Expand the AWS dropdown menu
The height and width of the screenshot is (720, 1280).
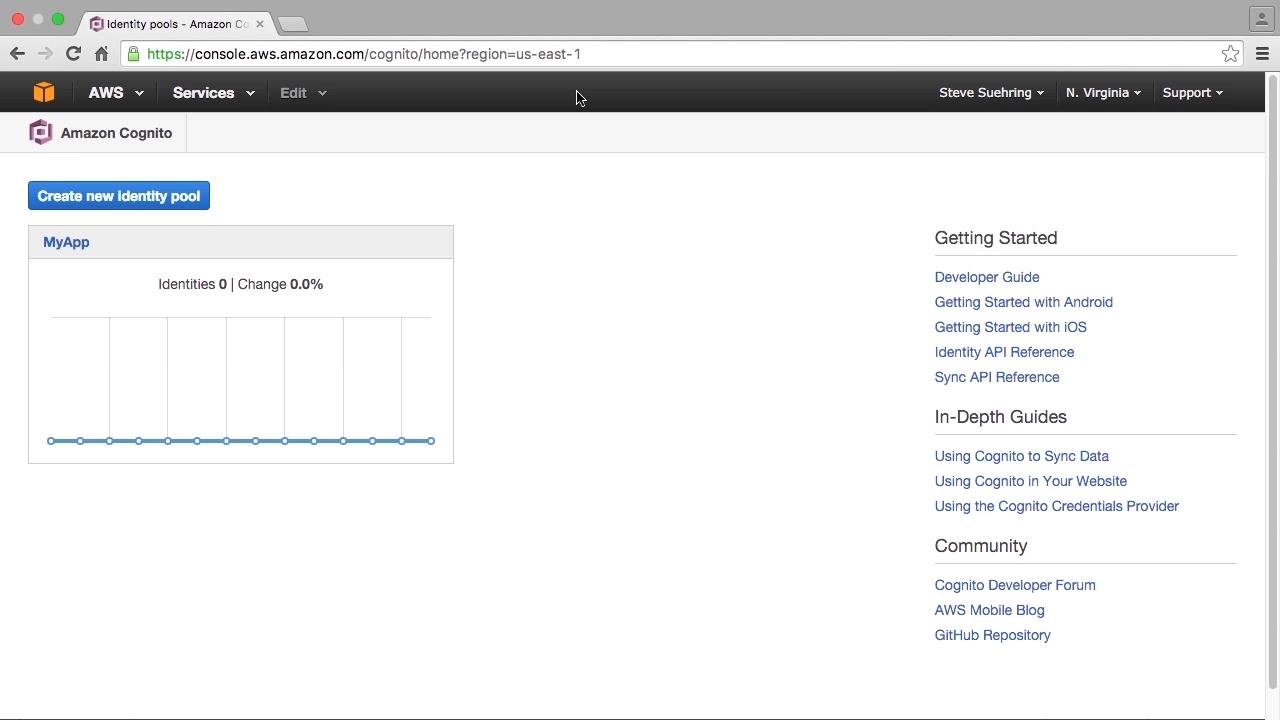[x=116, y=92]
